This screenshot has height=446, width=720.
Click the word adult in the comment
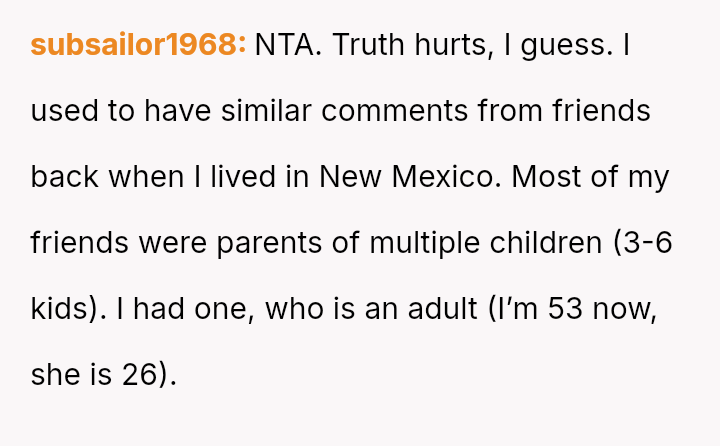[441, 310]
